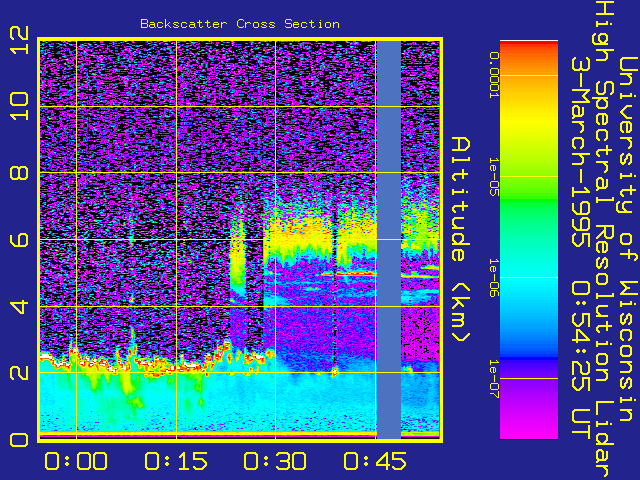
Task: Click the "High Spectral Resolution Lidar" text line
Action: [604, 240]
